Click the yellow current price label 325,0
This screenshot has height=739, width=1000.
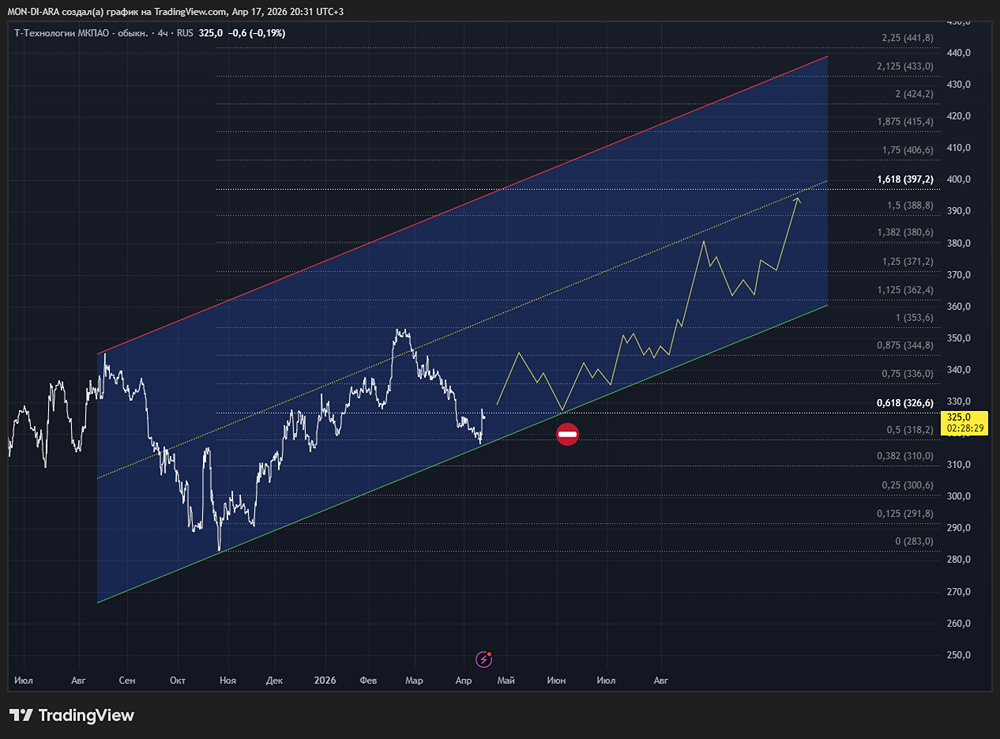tap(959, 417)
